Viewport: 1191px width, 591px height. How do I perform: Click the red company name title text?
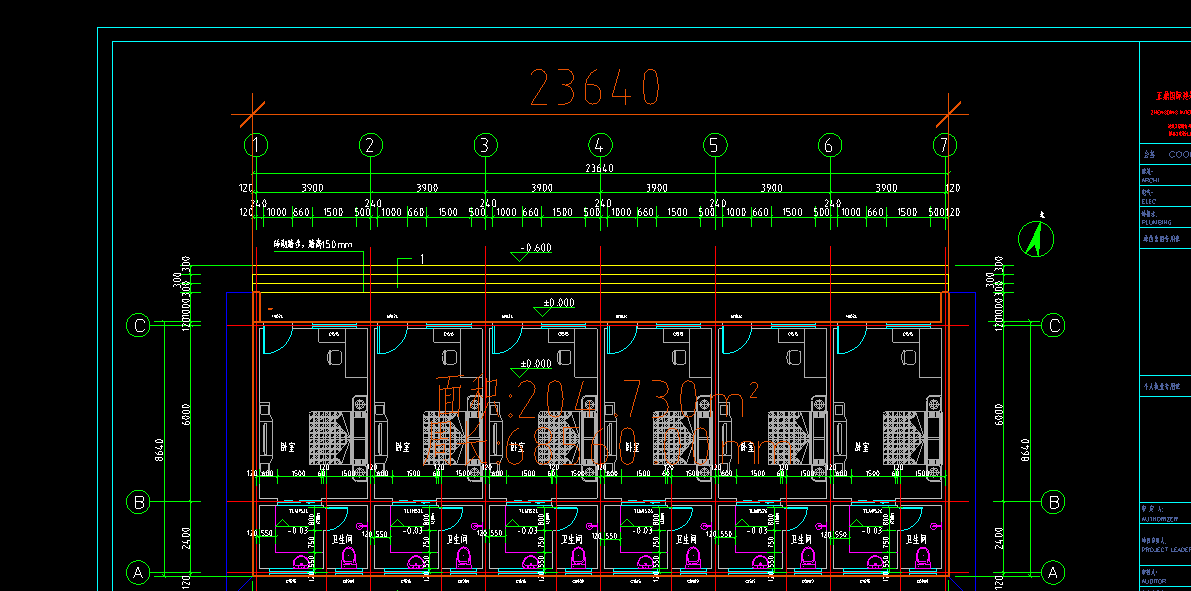click(1174, 97)
